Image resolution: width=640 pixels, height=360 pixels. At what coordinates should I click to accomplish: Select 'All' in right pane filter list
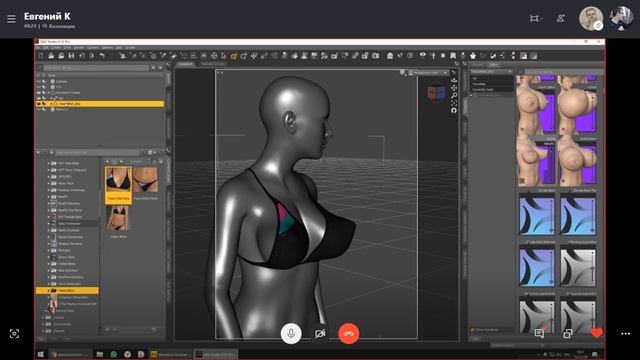[475, 78]
